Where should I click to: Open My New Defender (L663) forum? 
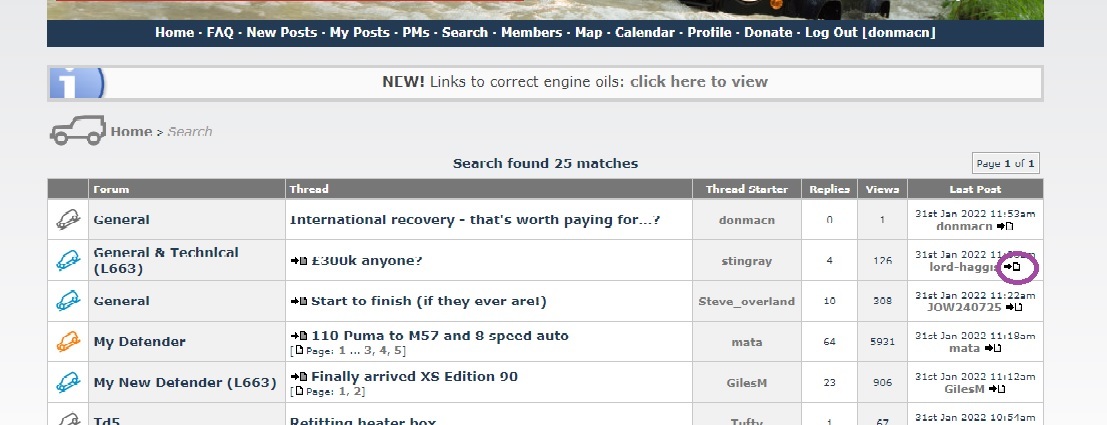pos(185,383)
